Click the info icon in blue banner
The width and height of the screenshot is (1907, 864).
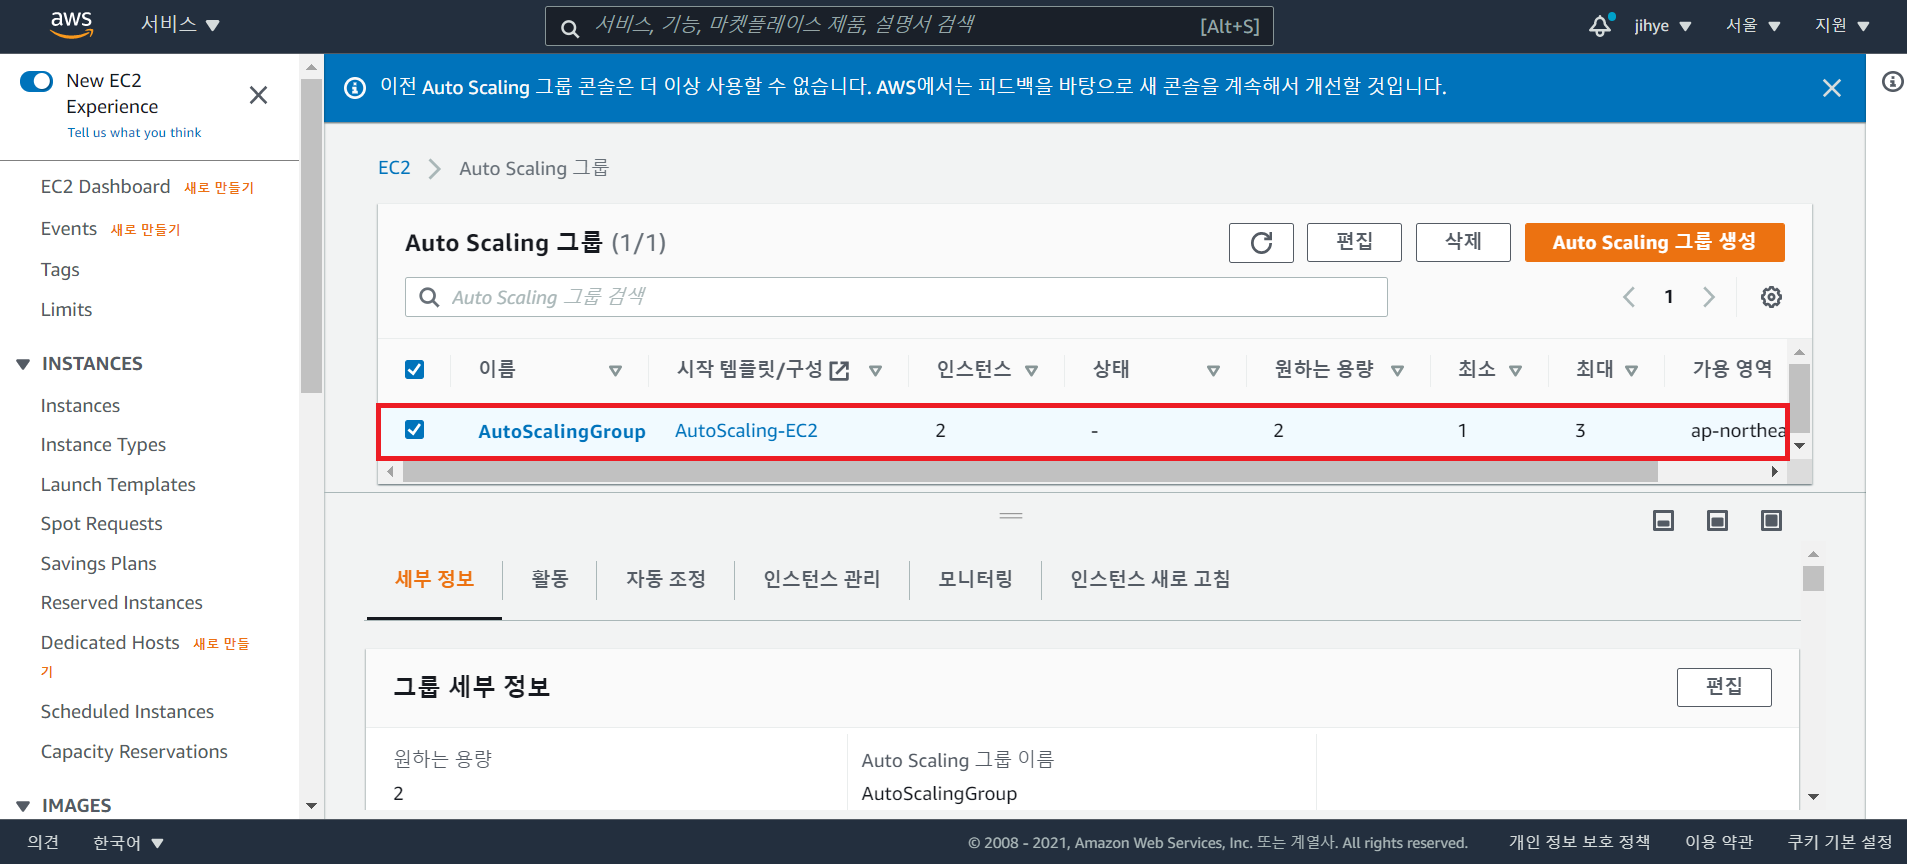(x=355, y=88)
